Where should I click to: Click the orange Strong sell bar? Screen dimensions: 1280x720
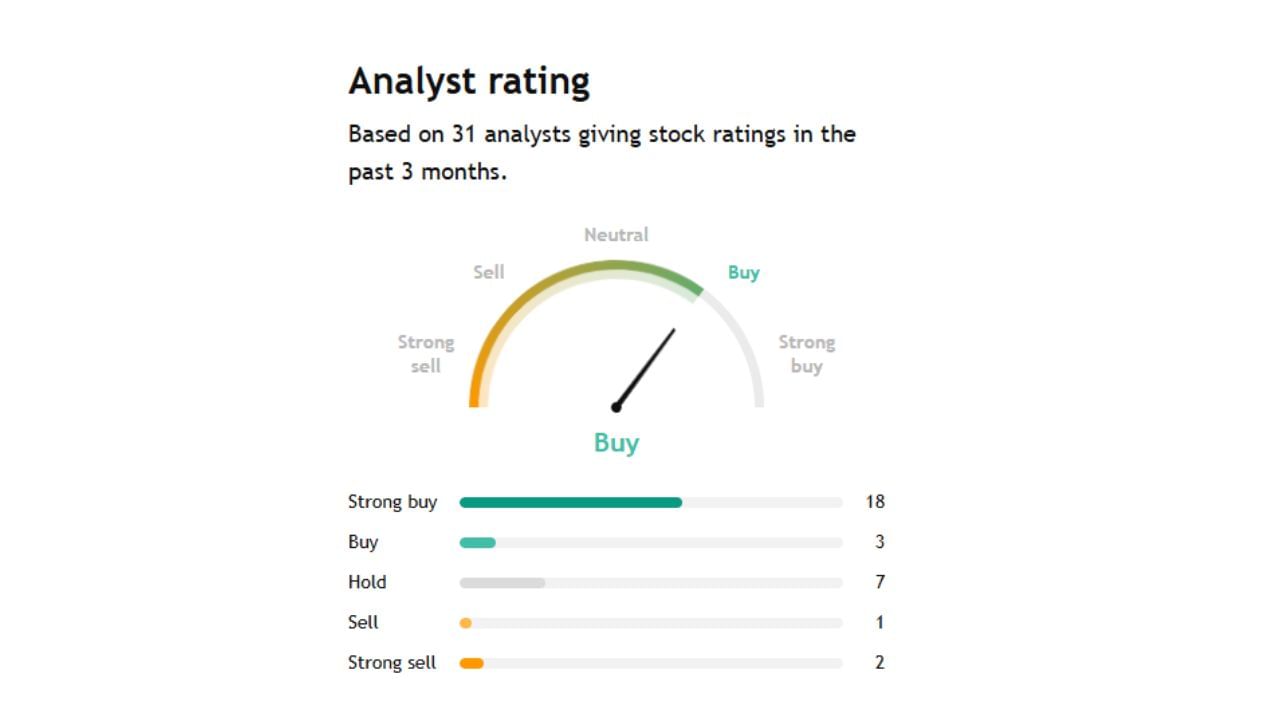tap(471, 663)
